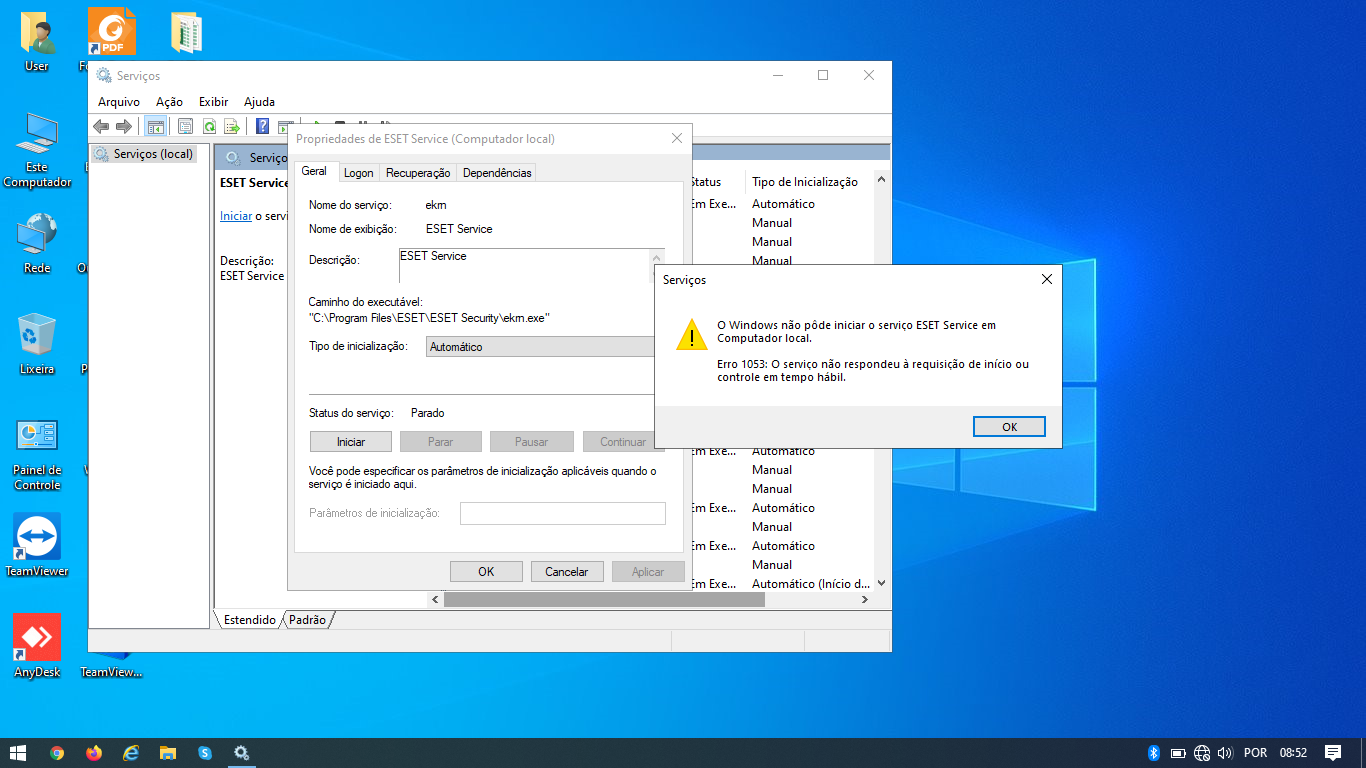Viewport: 1366px width, 768px height.
Task: Open the Painel de Controle desktop icon
Action: pyautogui.click(x=37, y=454)
